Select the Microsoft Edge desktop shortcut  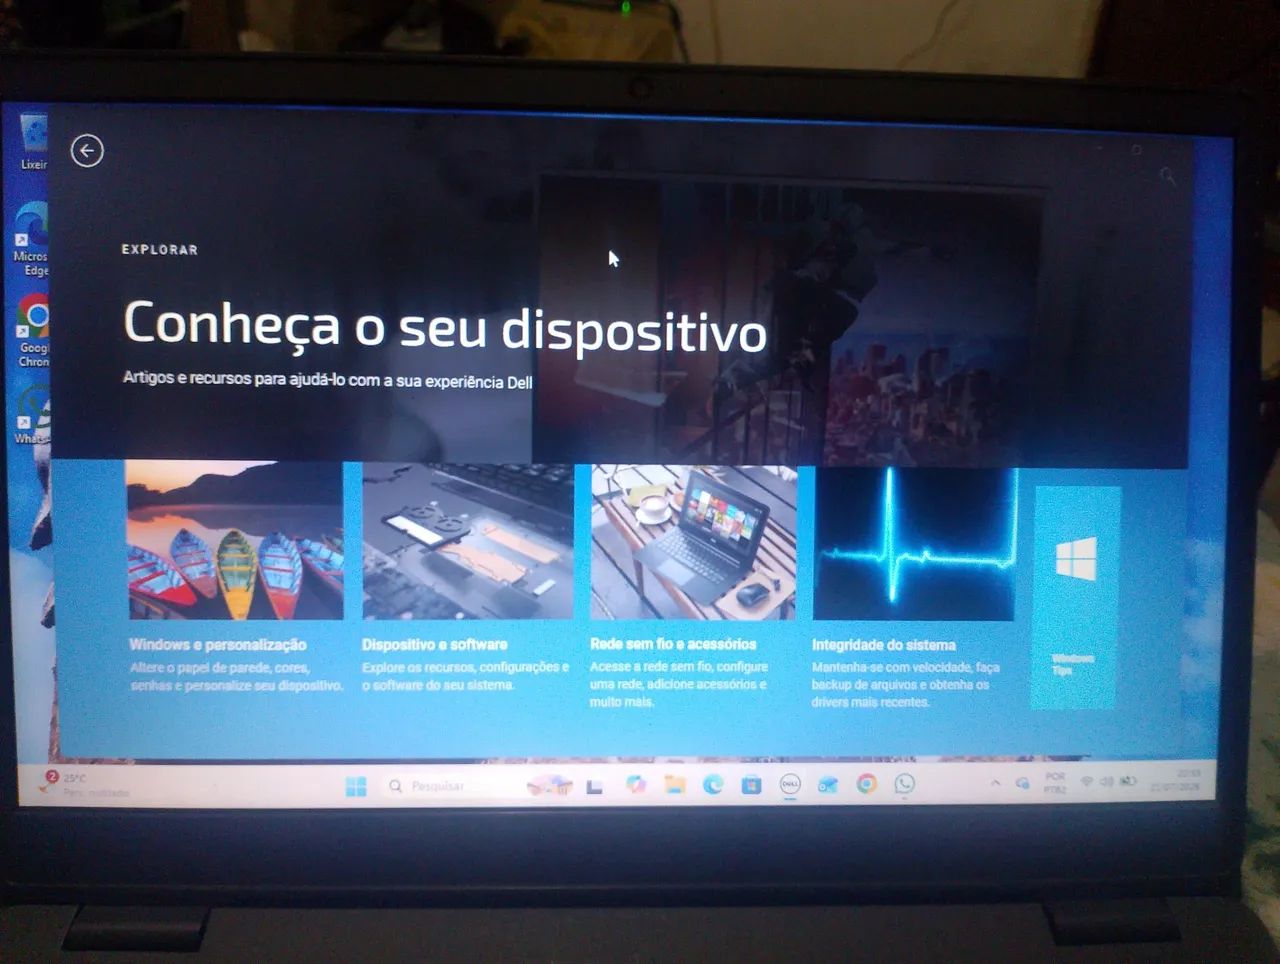pos(31,239)
